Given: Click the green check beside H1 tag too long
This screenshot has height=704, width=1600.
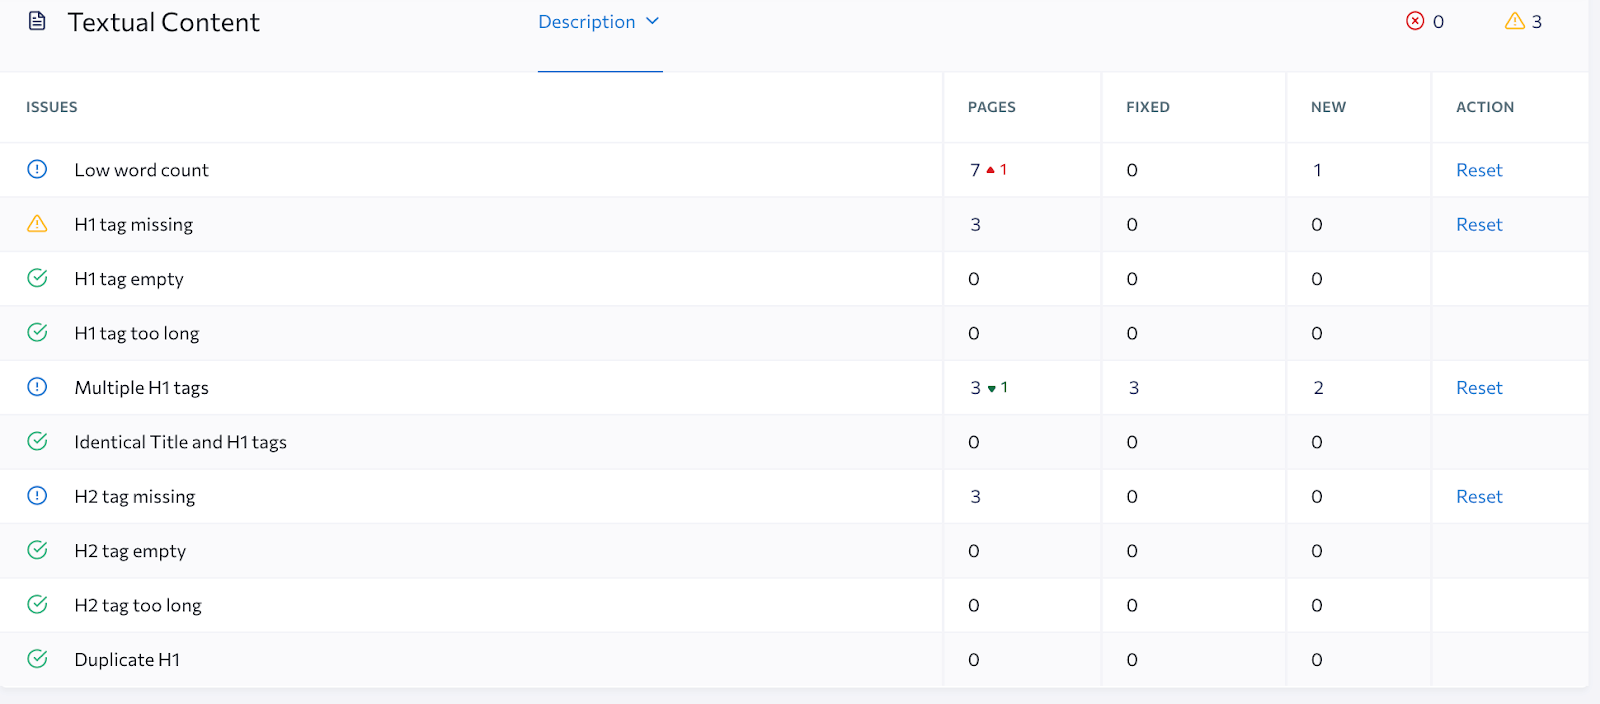Looking at the screenshot, I should (37, 332).
